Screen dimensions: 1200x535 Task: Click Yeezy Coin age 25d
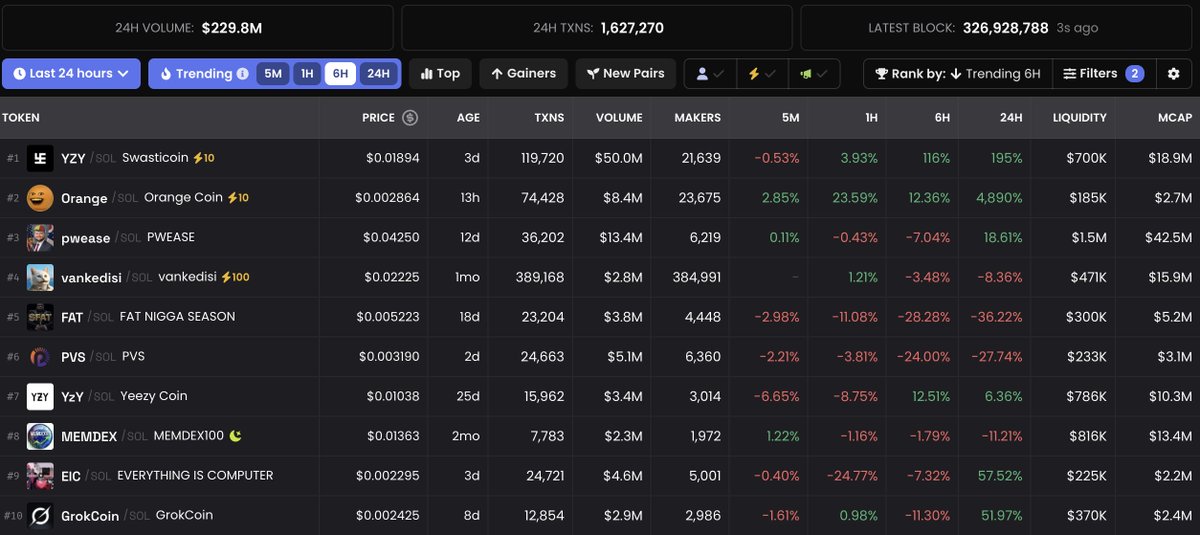coord(468,396)
